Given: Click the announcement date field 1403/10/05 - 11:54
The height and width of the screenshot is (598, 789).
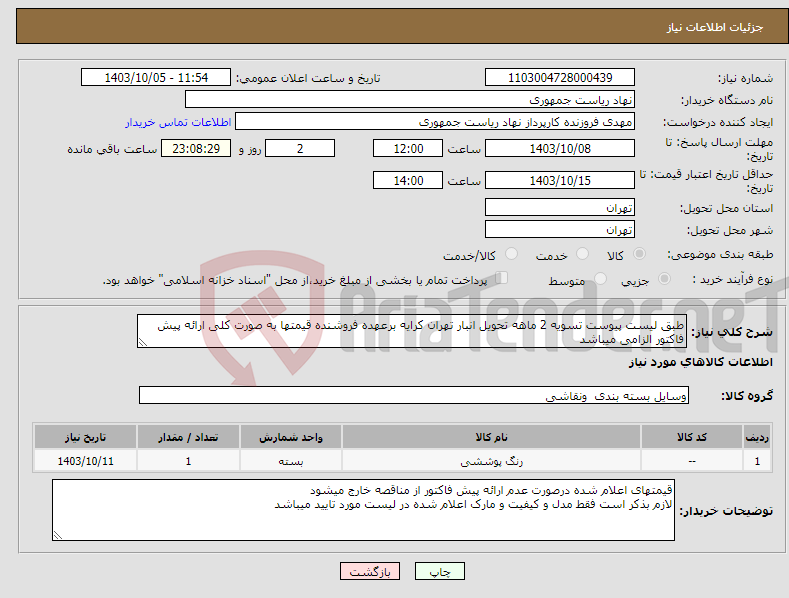Looking at the screenshot, I should (x=156, y=78).
